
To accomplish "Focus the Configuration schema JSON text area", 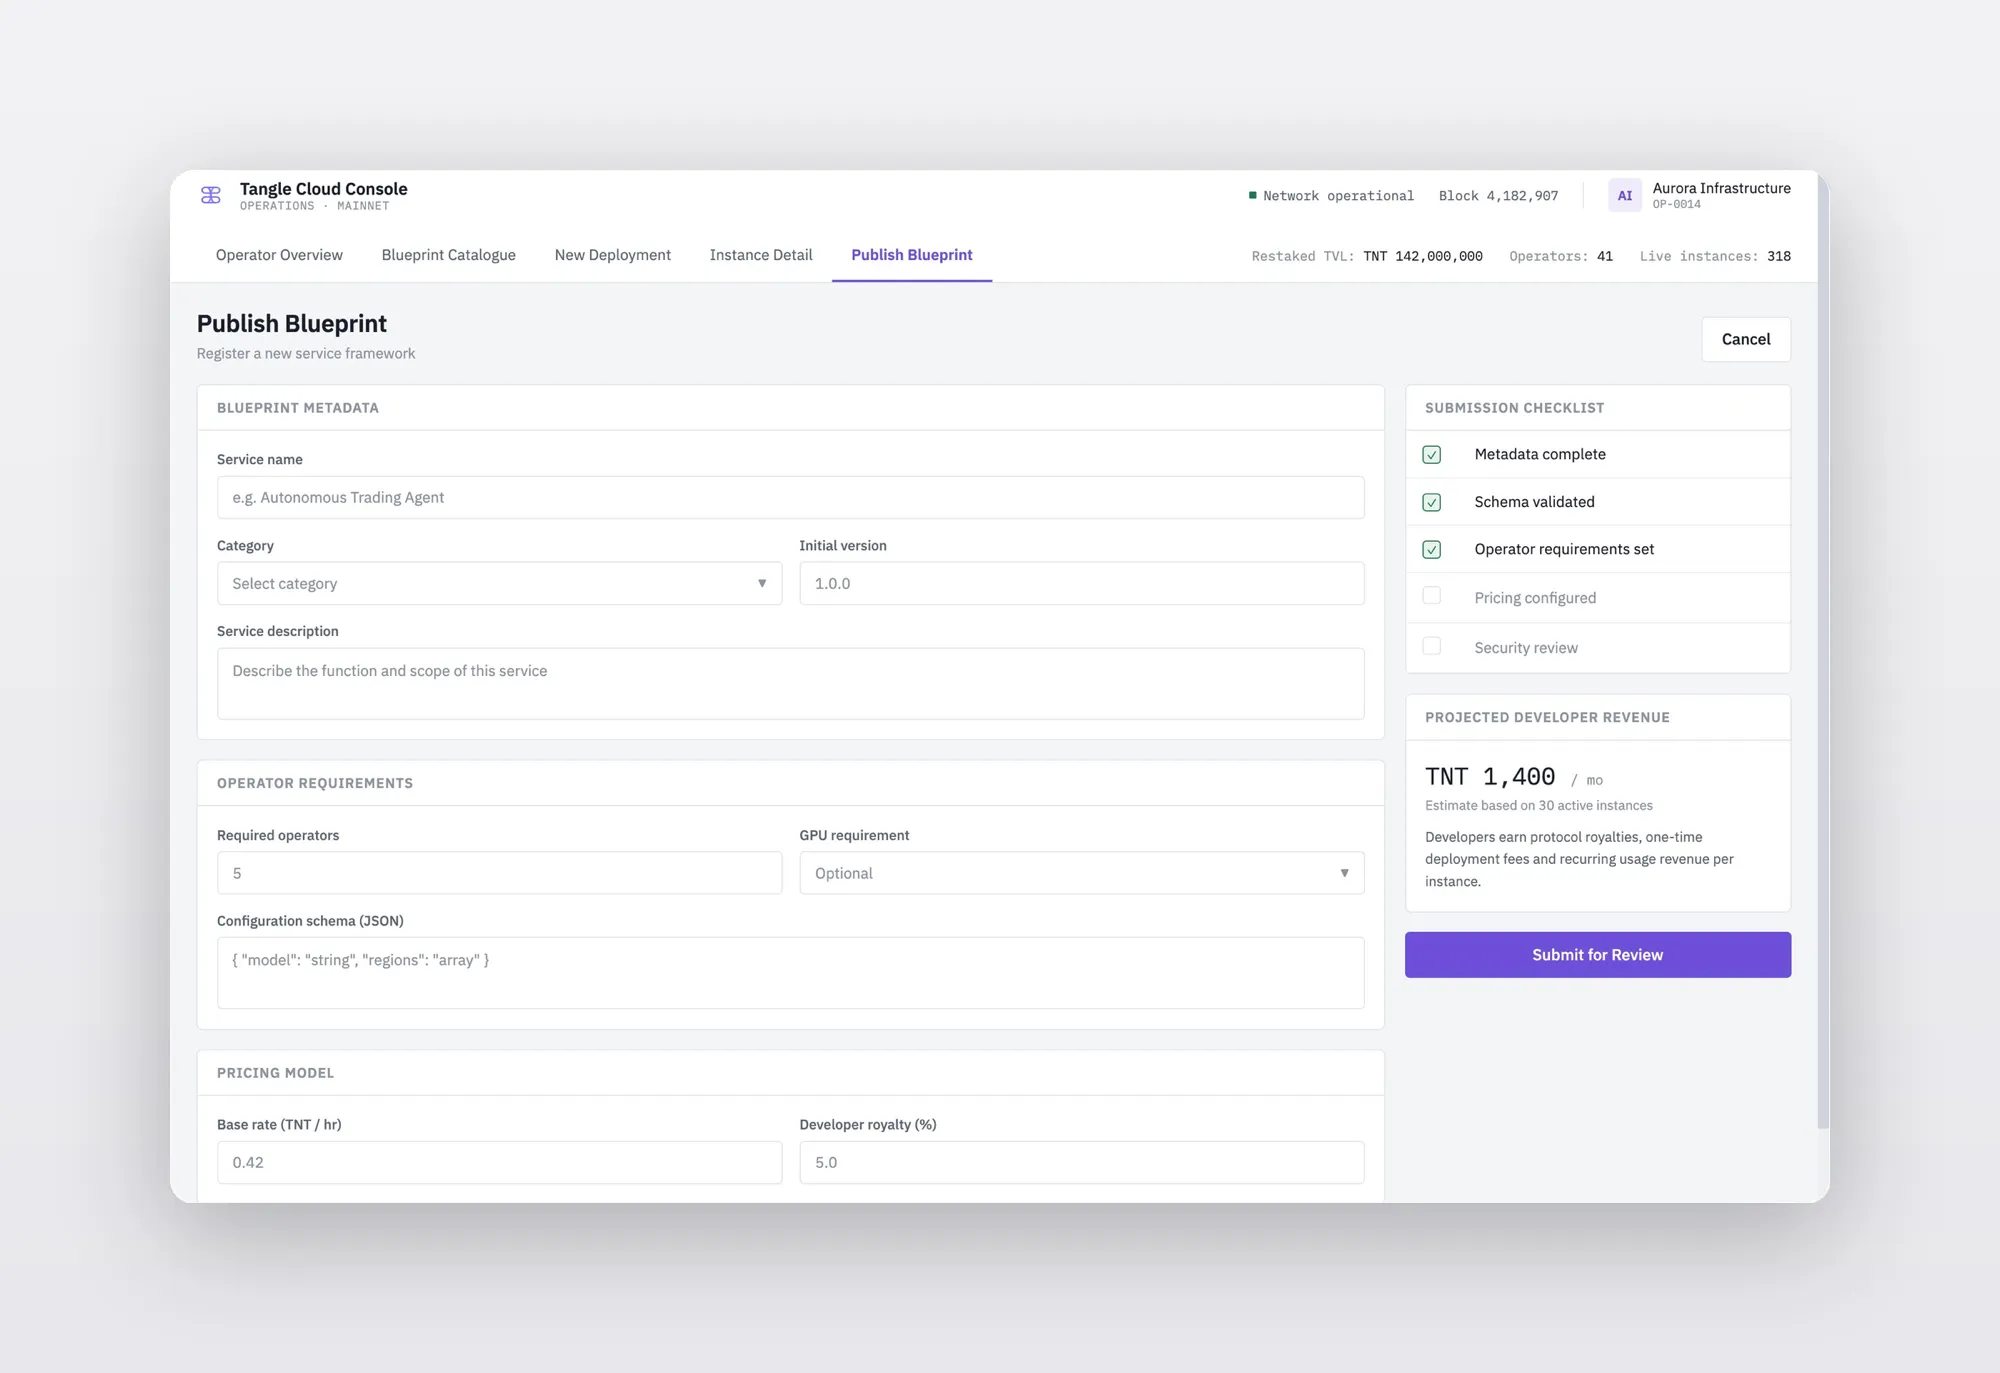I will point(790,973).
